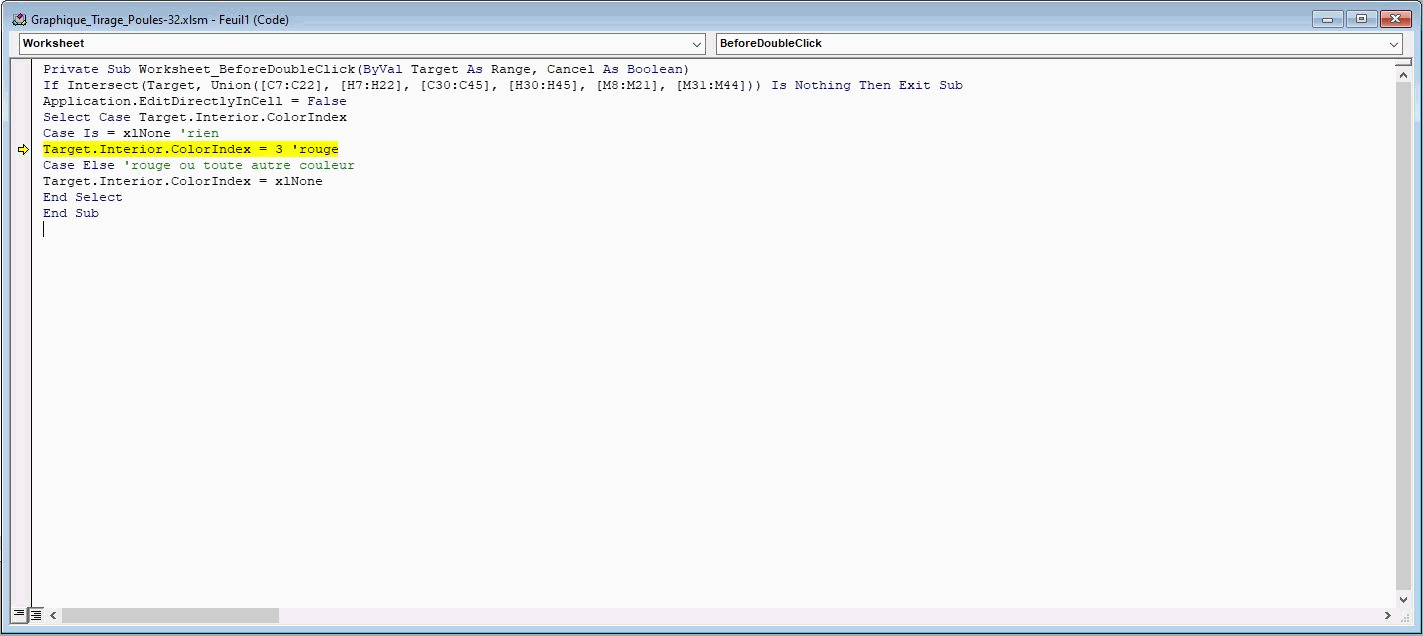Screen dimensions: 1423x636
Task: Click 'Application.EditDirectlyInCell = False' line
Action: coord(195,101)
